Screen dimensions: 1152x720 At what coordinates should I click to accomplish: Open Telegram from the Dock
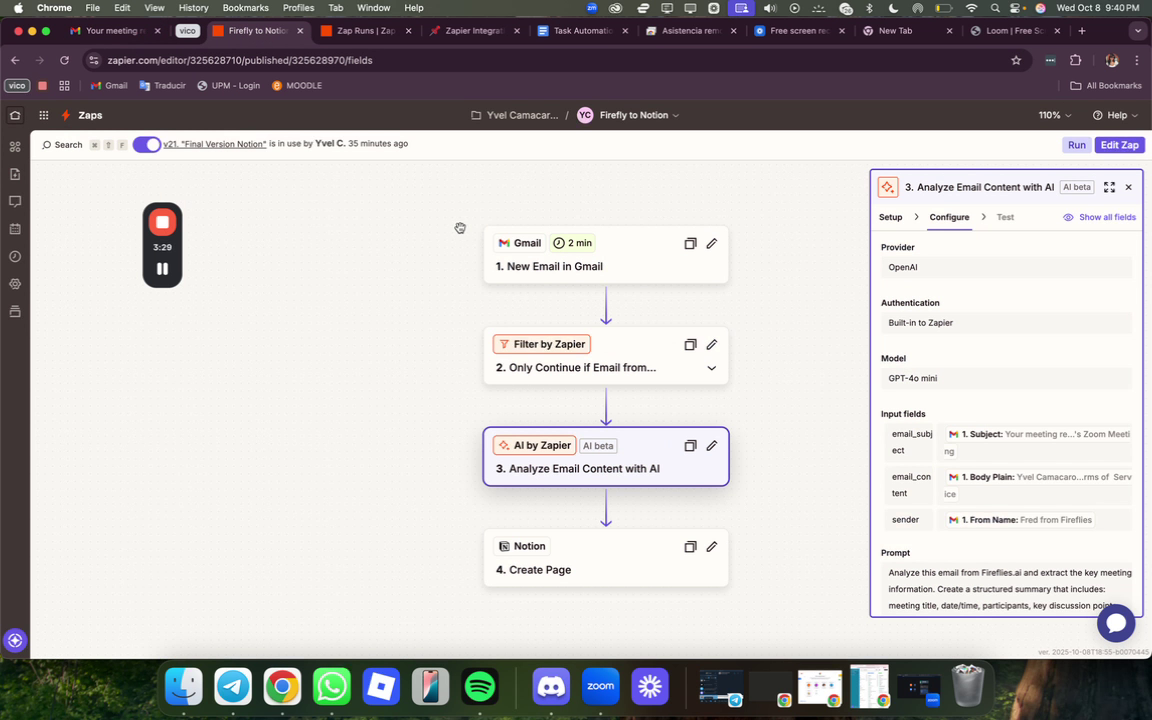click(x=233, y=687)
